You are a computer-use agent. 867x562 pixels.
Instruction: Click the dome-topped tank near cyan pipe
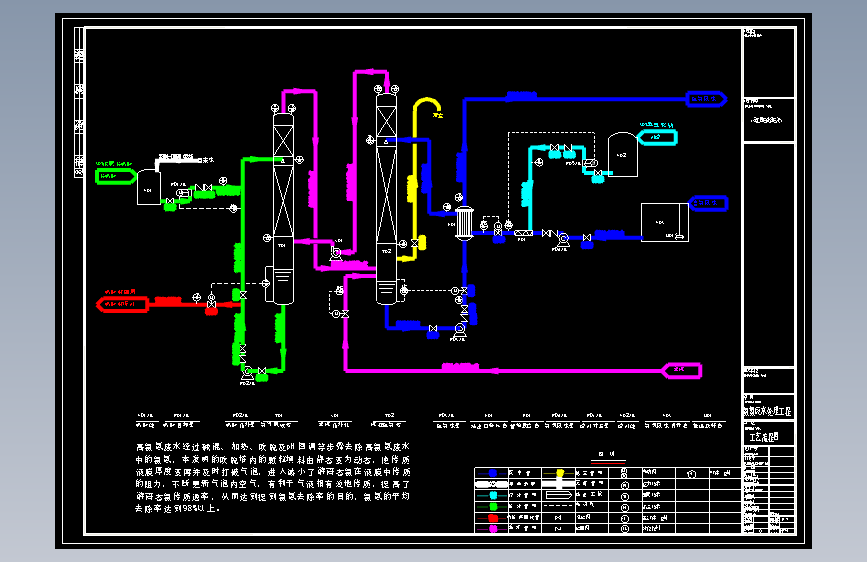623,154
